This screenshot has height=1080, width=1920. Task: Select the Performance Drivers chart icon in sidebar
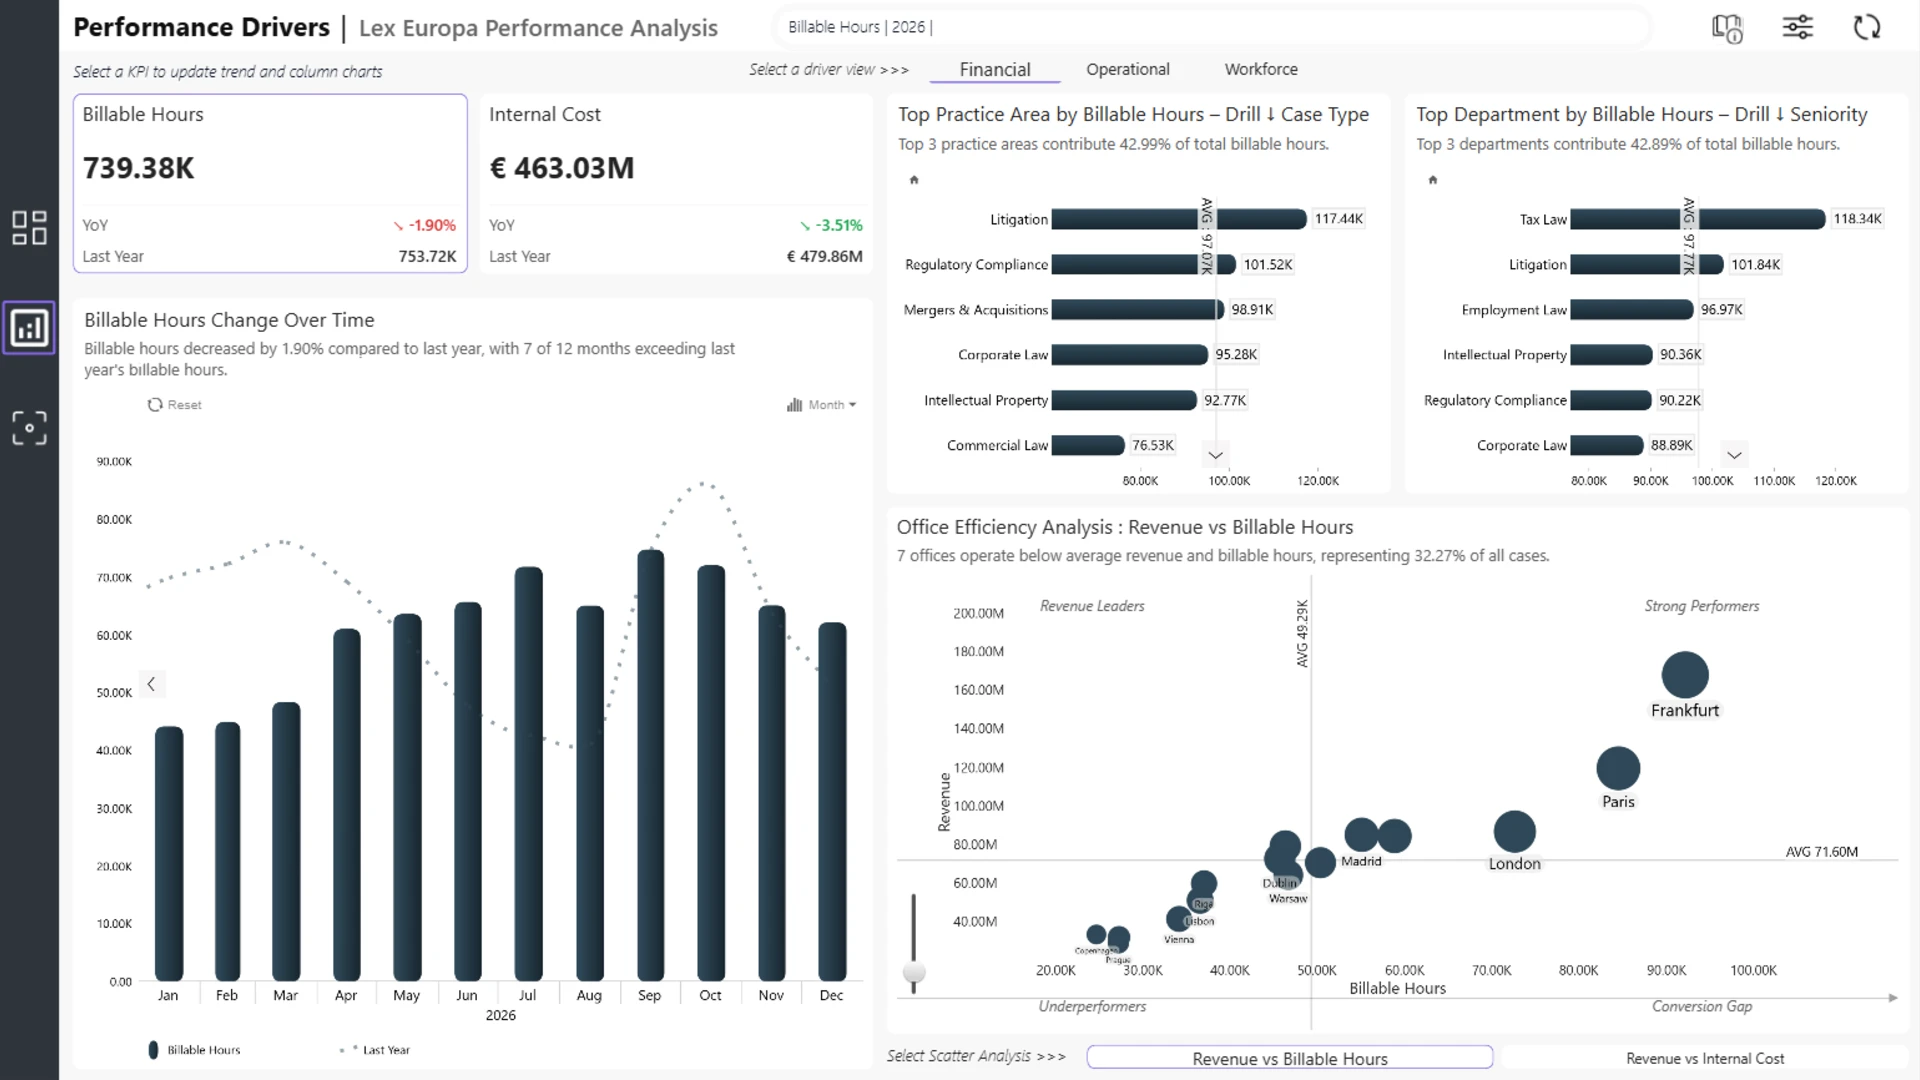tap(29, 327)
